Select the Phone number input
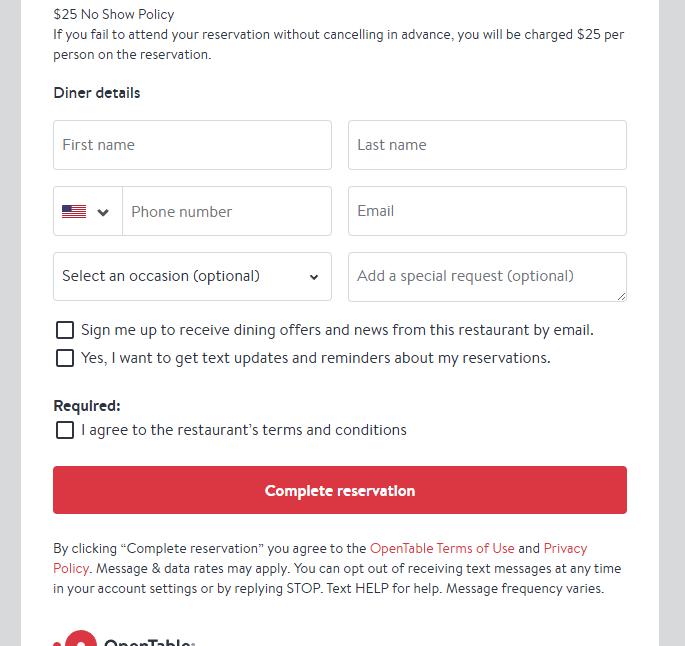The height and width of the screenshot is (646, 685). point(227,212)
